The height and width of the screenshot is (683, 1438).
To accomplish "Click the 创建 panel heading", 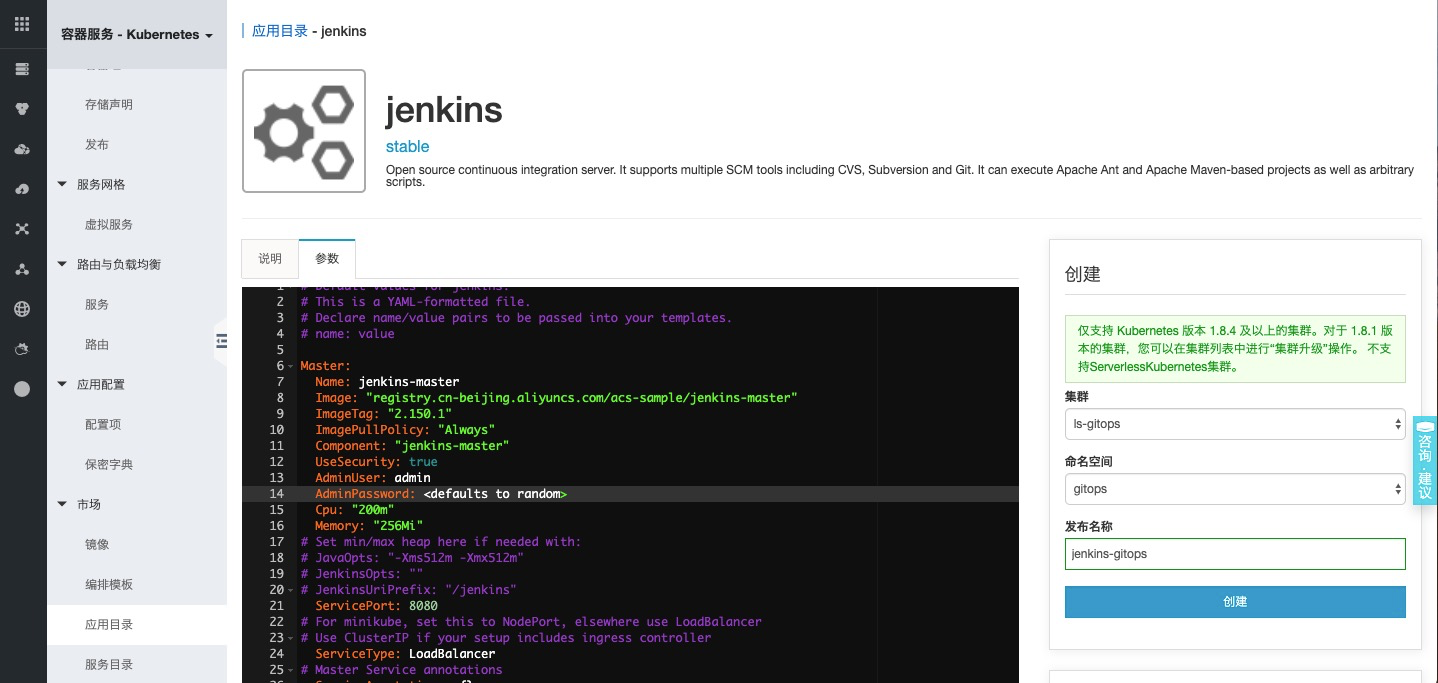I will point(1083,274).
